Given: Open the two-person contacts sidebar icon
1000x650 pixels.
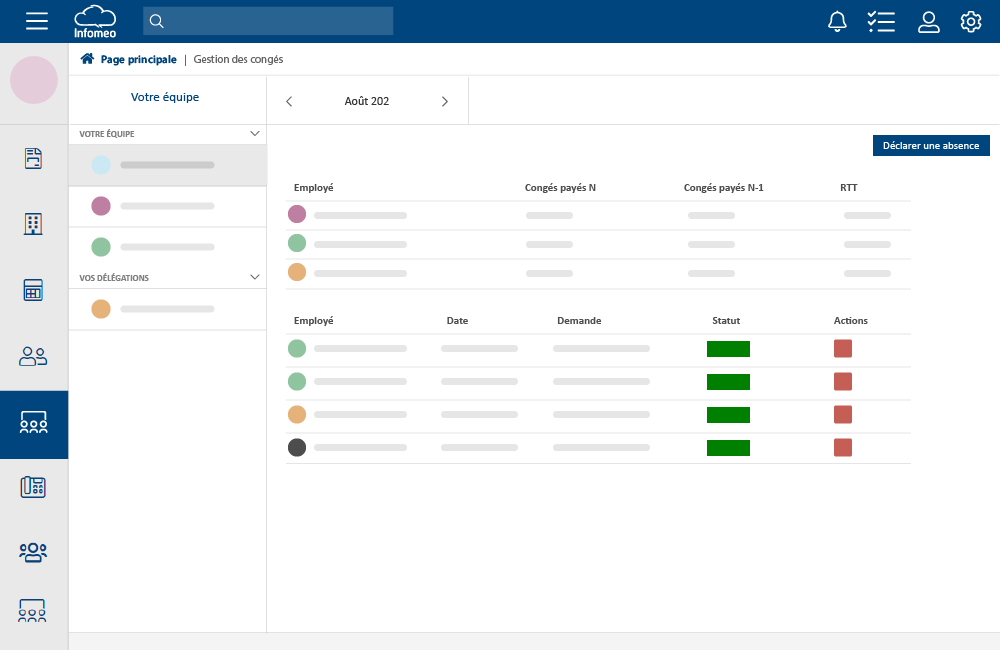Looking at the screenshot, I should pos(34,356).
